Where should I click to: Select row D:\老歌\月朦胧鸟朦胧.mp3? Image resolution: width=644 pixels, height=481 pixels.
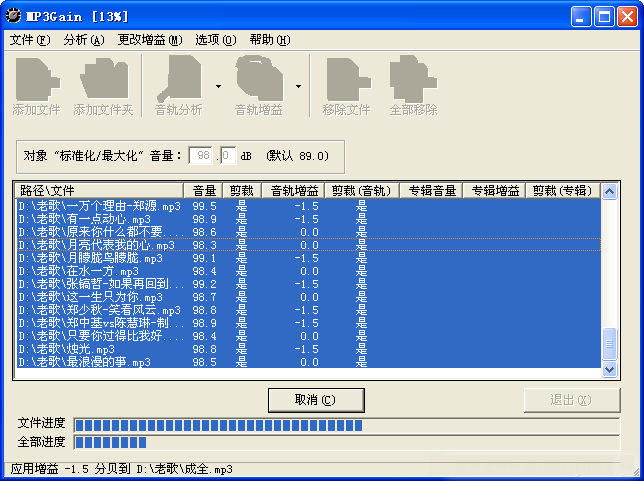pyautogui.click(x=308, y=258)
